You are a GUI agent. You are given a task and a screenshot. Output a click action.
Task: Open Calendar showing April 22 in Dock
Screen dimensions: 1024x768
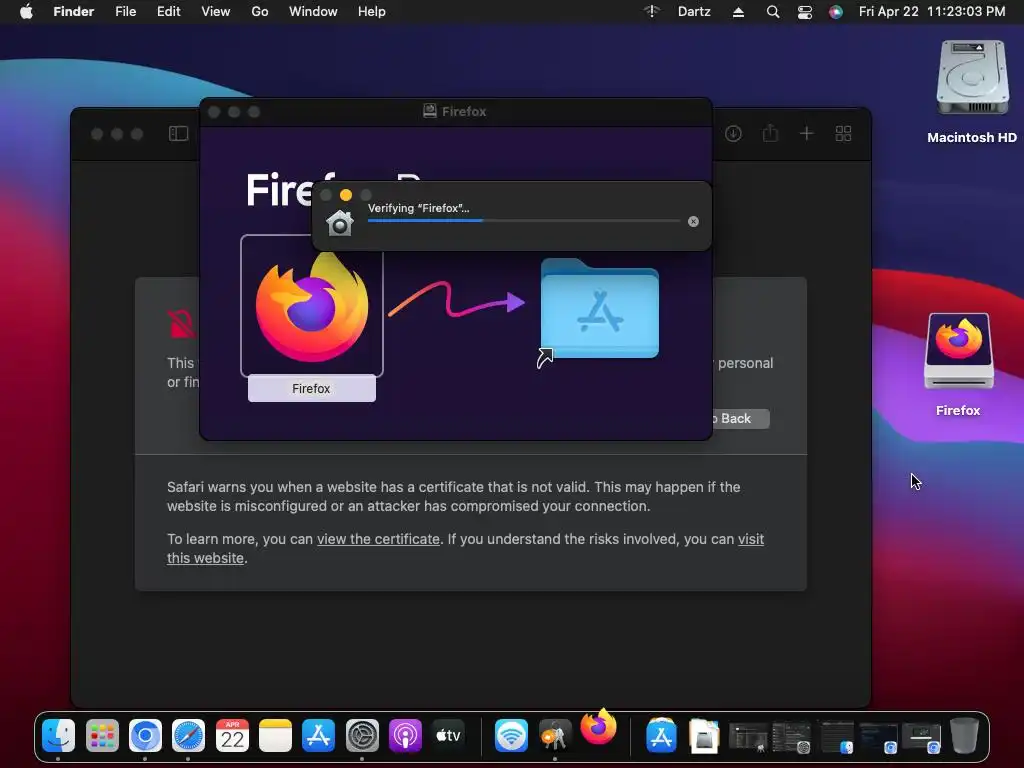pos(232,736)
